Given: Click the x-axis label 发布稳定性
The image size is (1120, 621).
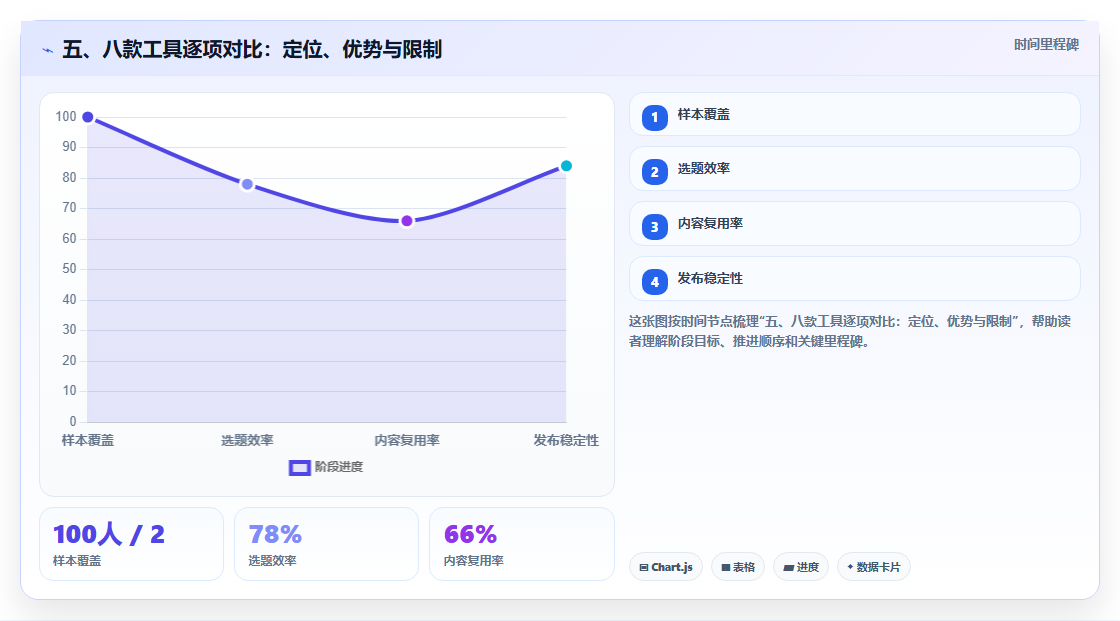Looking at the screenshot, I should coord(566,440).
